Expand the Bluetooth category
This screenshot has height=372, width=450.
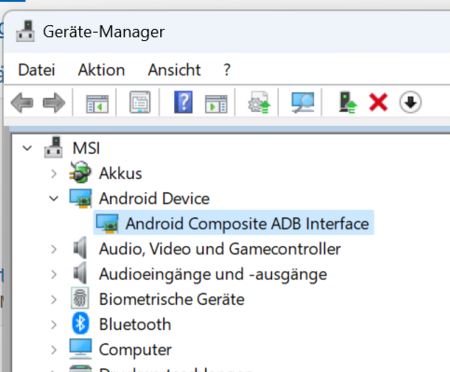[x=54, y=325]
